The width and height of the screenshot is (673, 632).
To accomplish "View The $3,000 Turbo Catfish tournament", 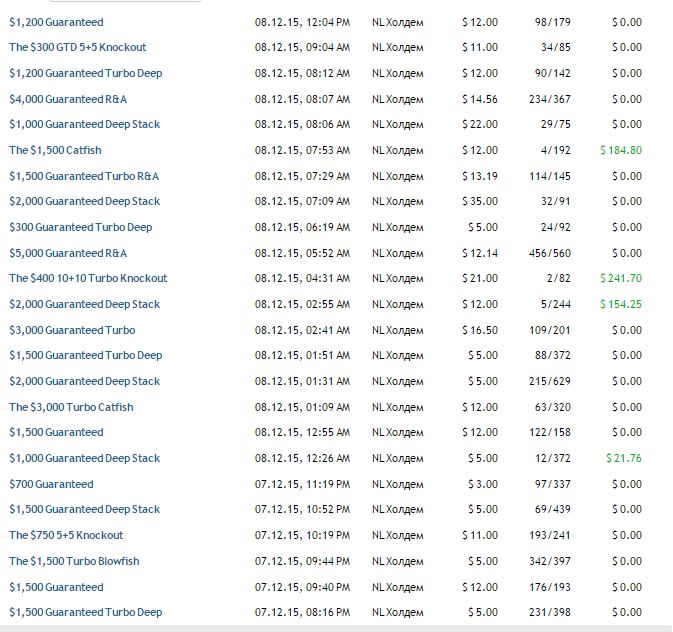I will click(71, 407).
